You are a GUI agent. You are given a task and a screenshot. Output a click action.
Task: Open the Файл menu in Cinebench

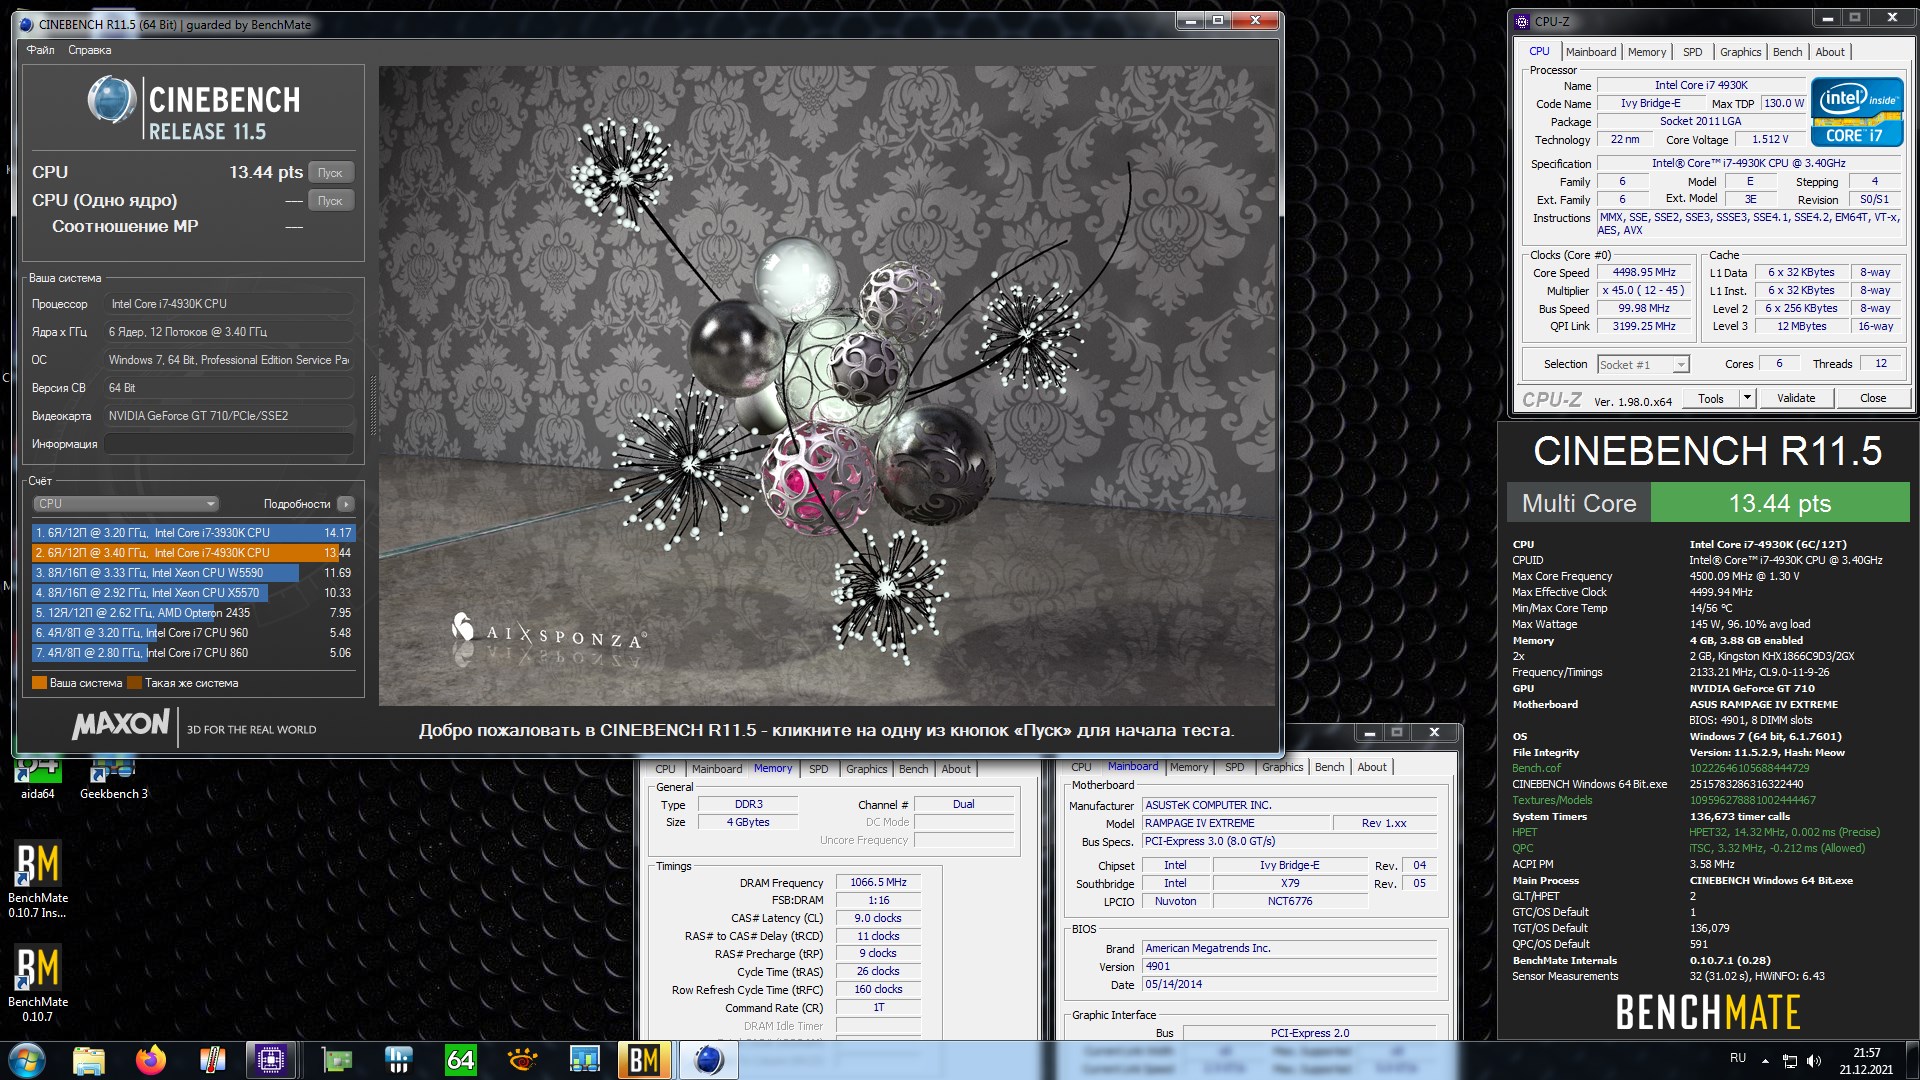(x=41, y=50)
